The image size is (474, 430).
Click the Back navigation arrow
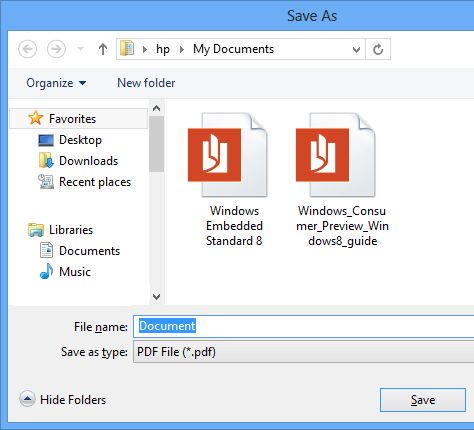pyautogui.click(x=27, y=49)
